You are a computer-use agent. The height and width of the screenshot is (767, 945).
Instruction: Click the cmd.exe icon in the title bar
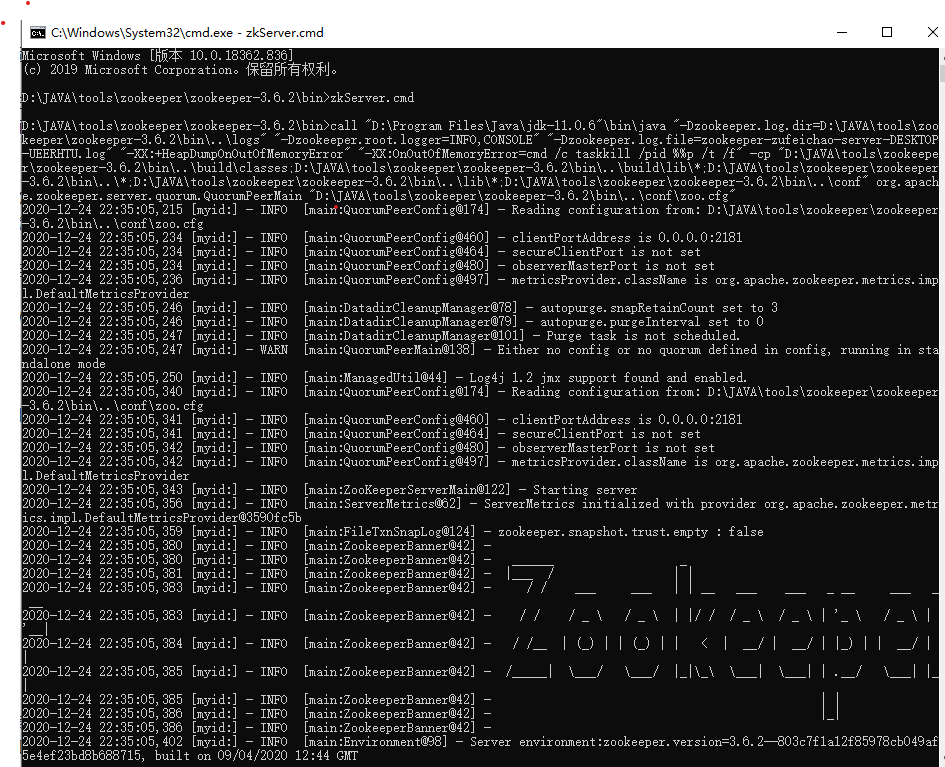coord(39,32)
